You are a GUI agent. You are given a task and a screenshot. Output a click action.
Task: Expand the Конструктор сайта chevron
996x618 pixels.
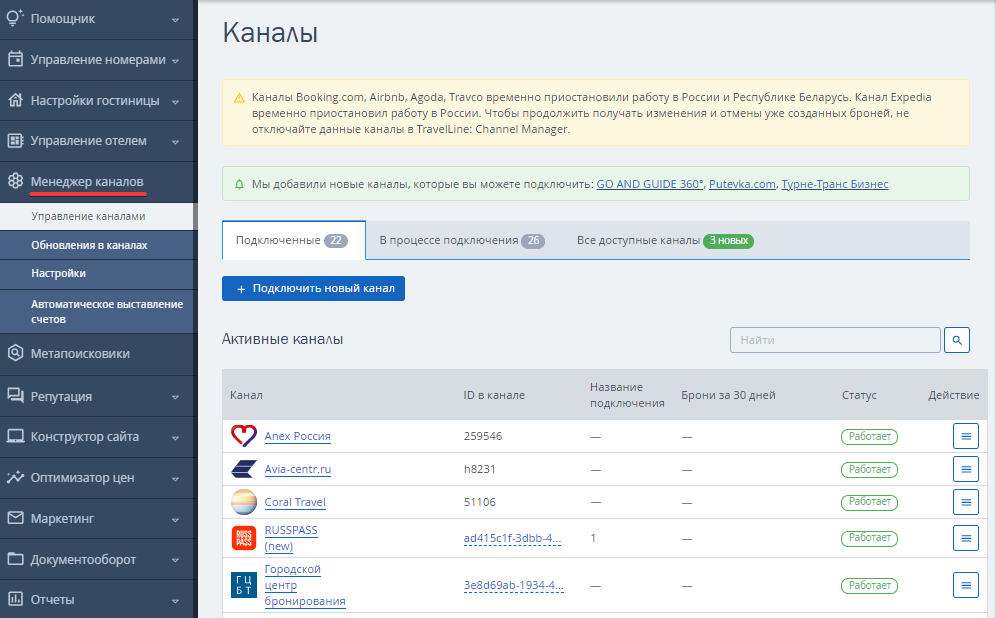pyautogui.click(x=175, y=438)
